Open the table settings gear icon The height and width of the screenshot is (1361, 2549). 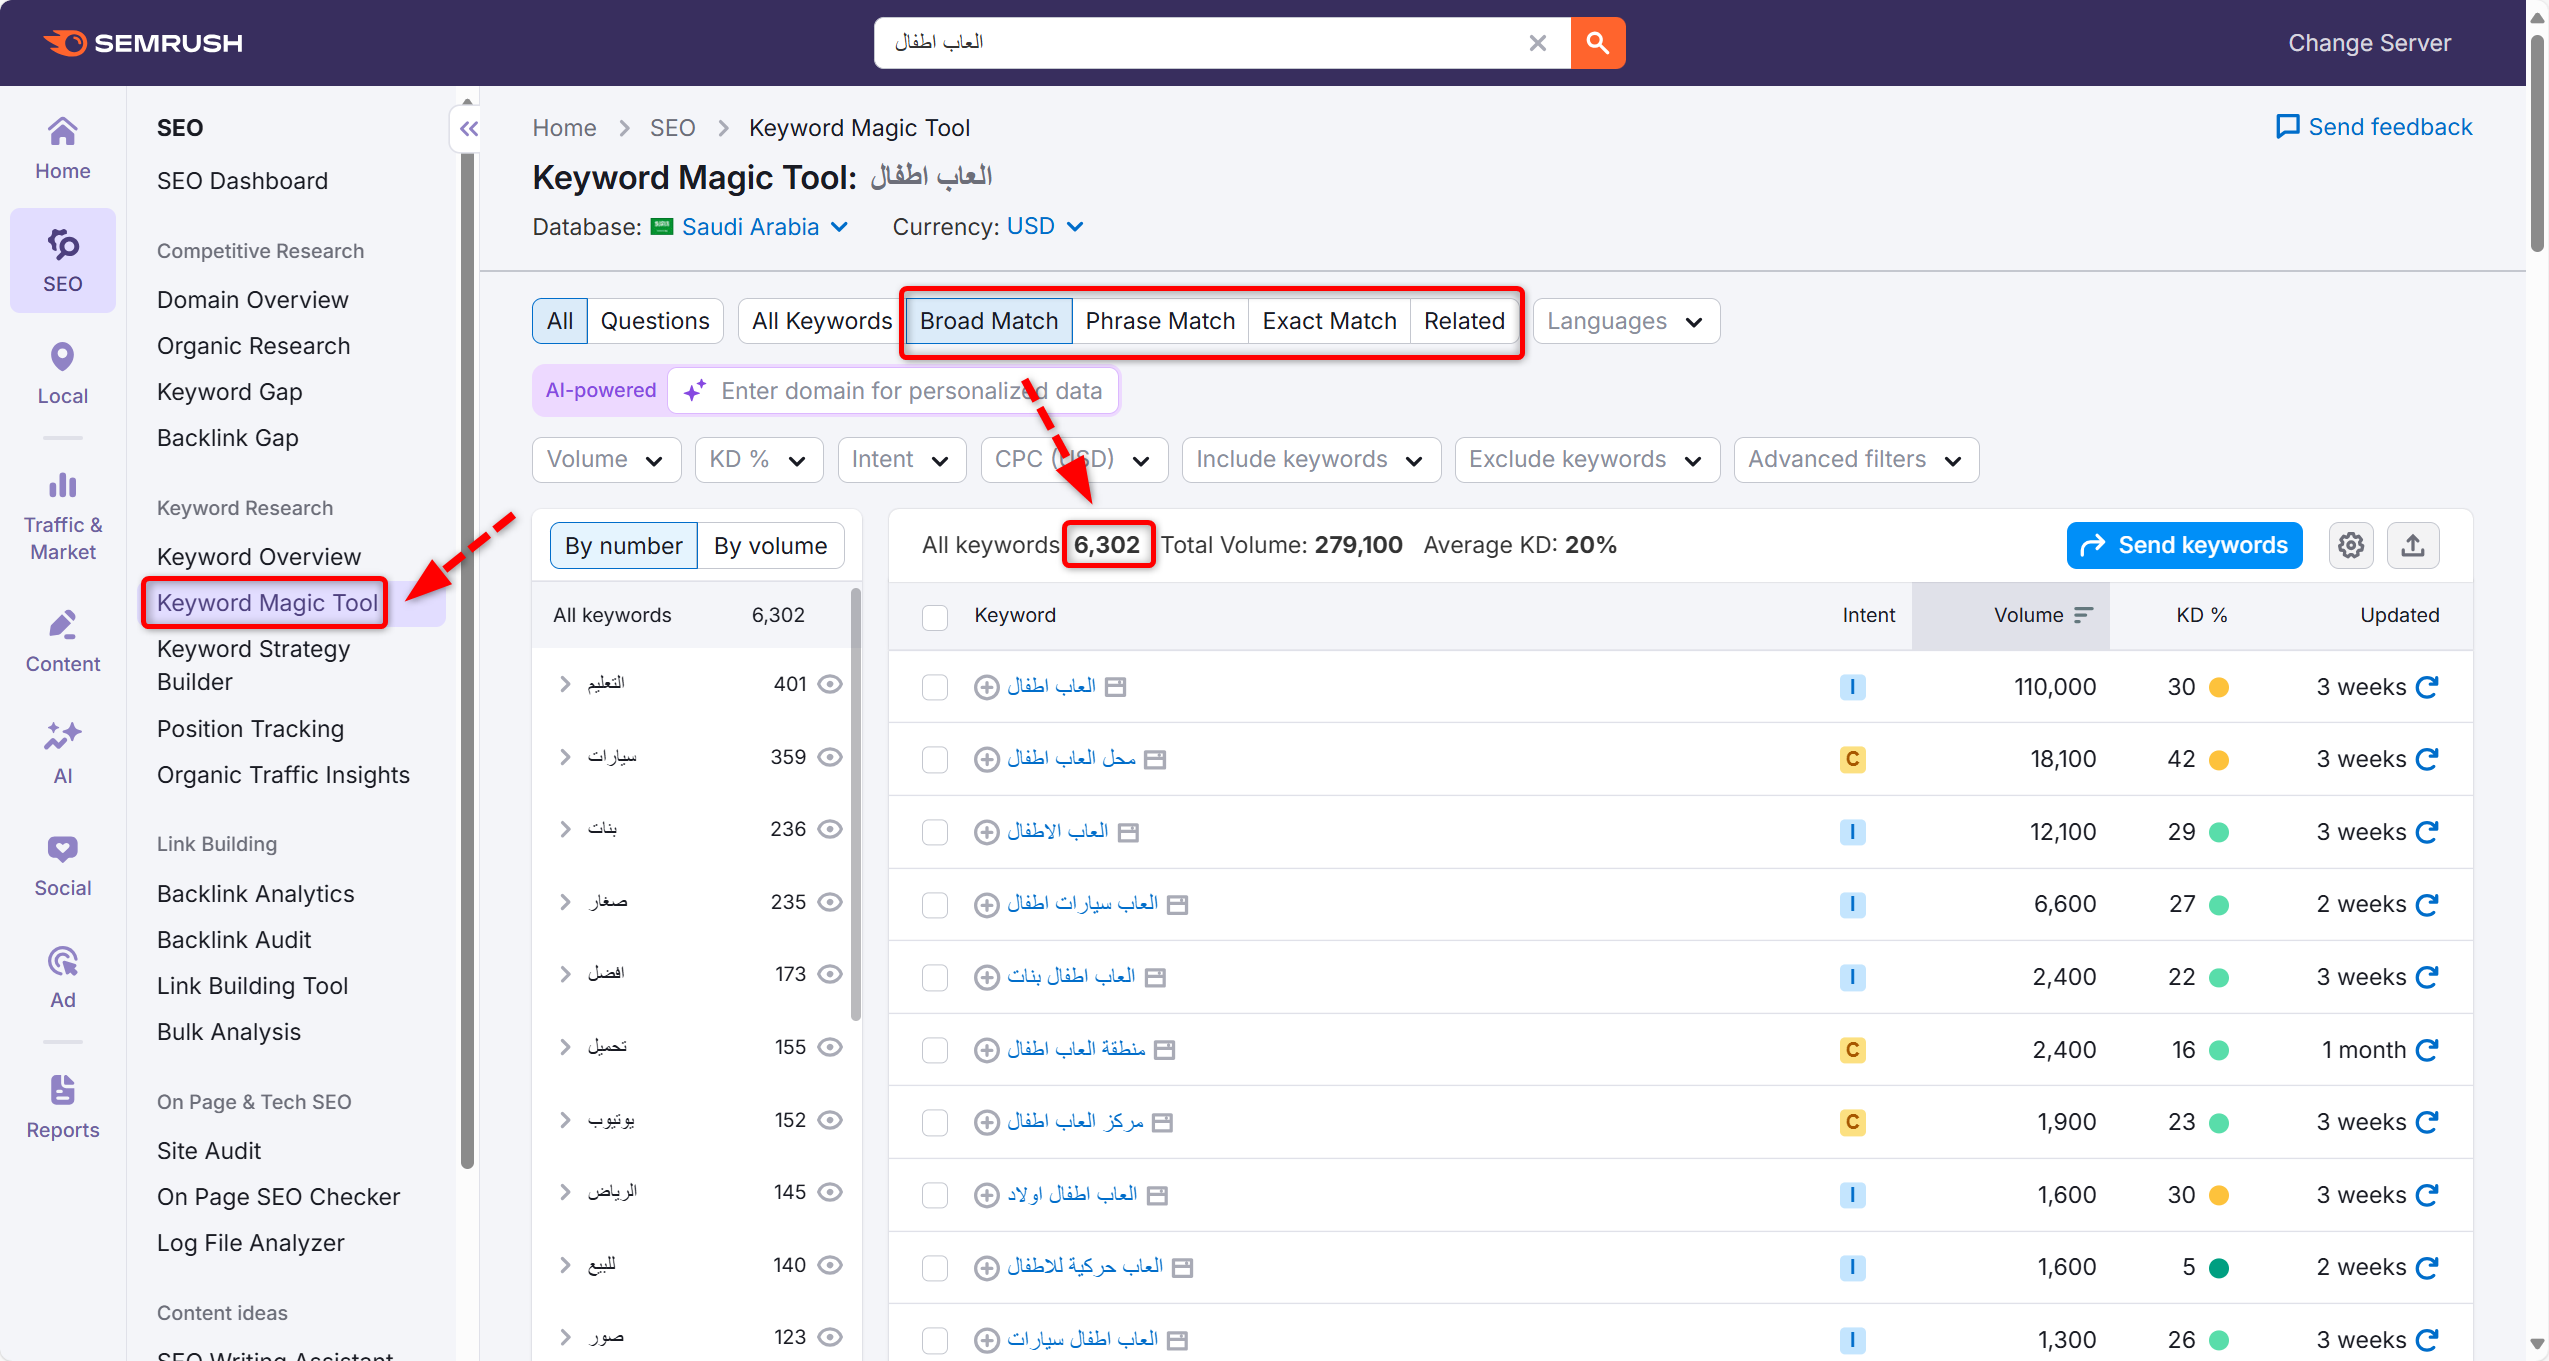click(2351, 545)
